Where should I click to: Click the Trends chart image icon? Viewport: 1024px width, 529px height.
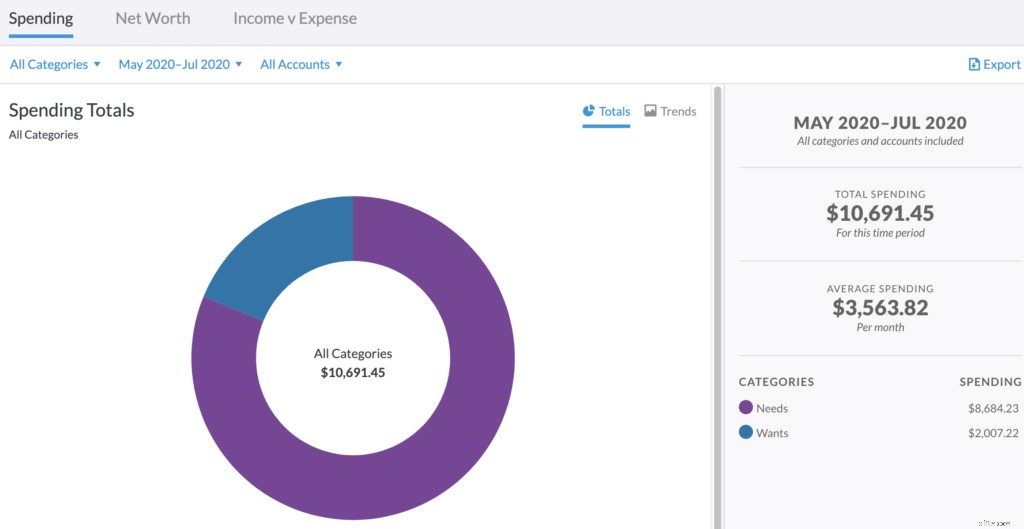[x=650, y=111]
